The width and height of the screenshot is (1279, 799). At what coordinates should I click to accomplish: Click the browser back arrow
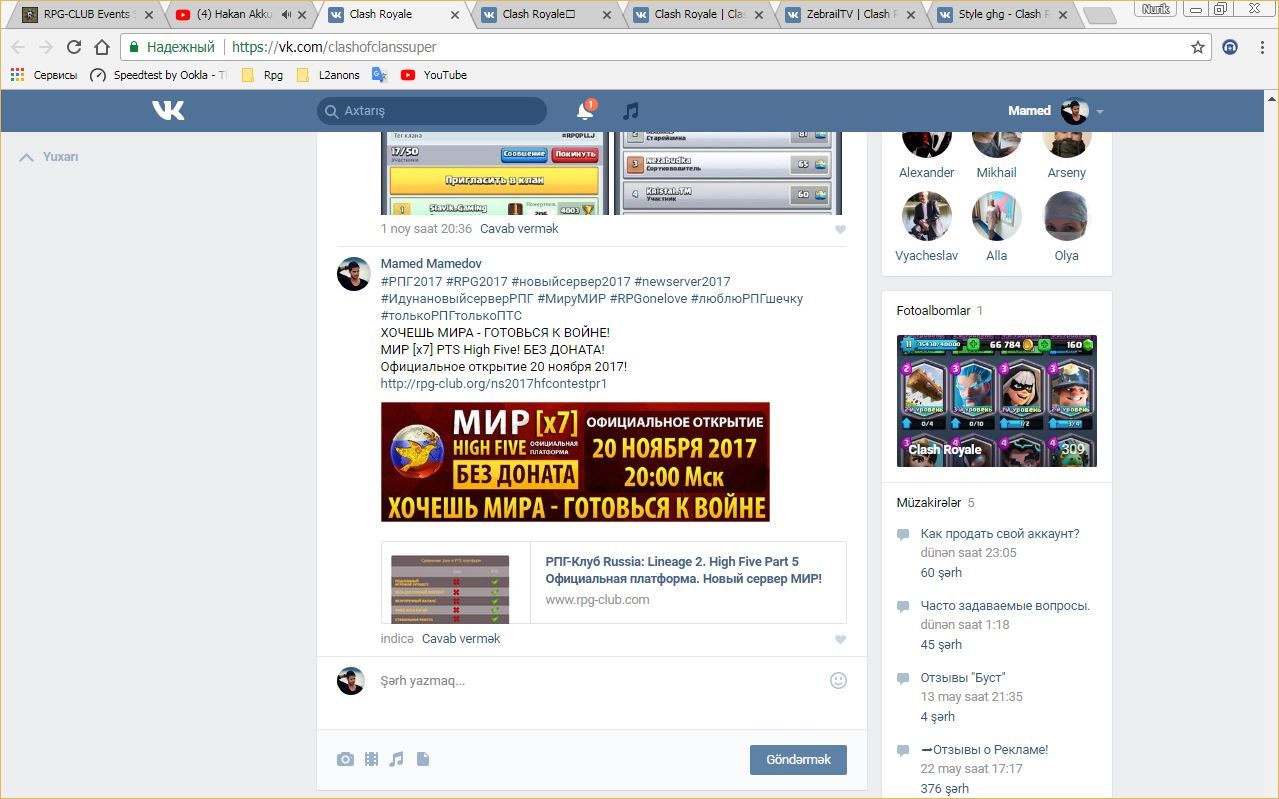tap(18, 47)
